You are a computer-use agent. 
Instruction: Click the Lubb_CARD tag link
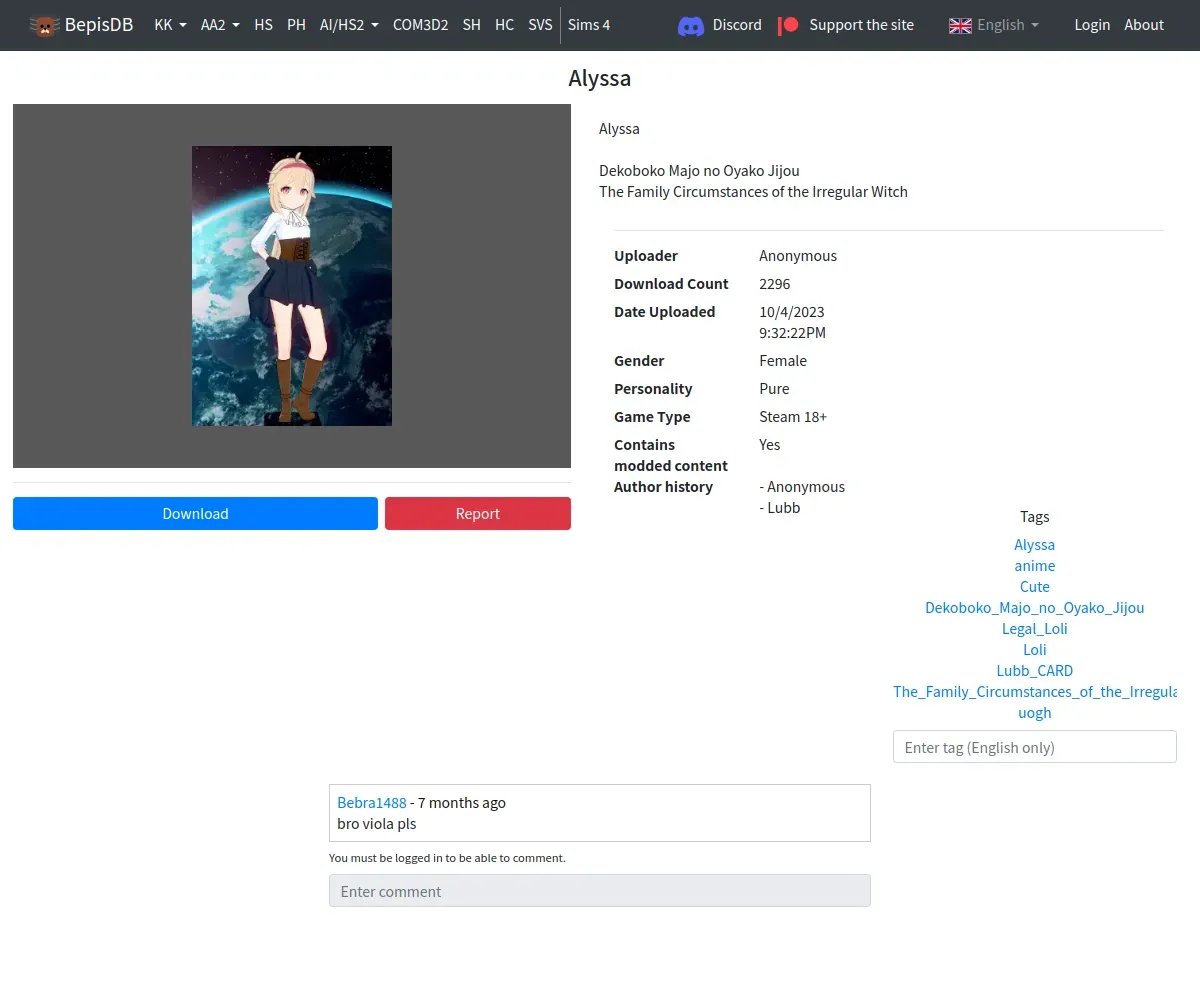(1034, 671)
